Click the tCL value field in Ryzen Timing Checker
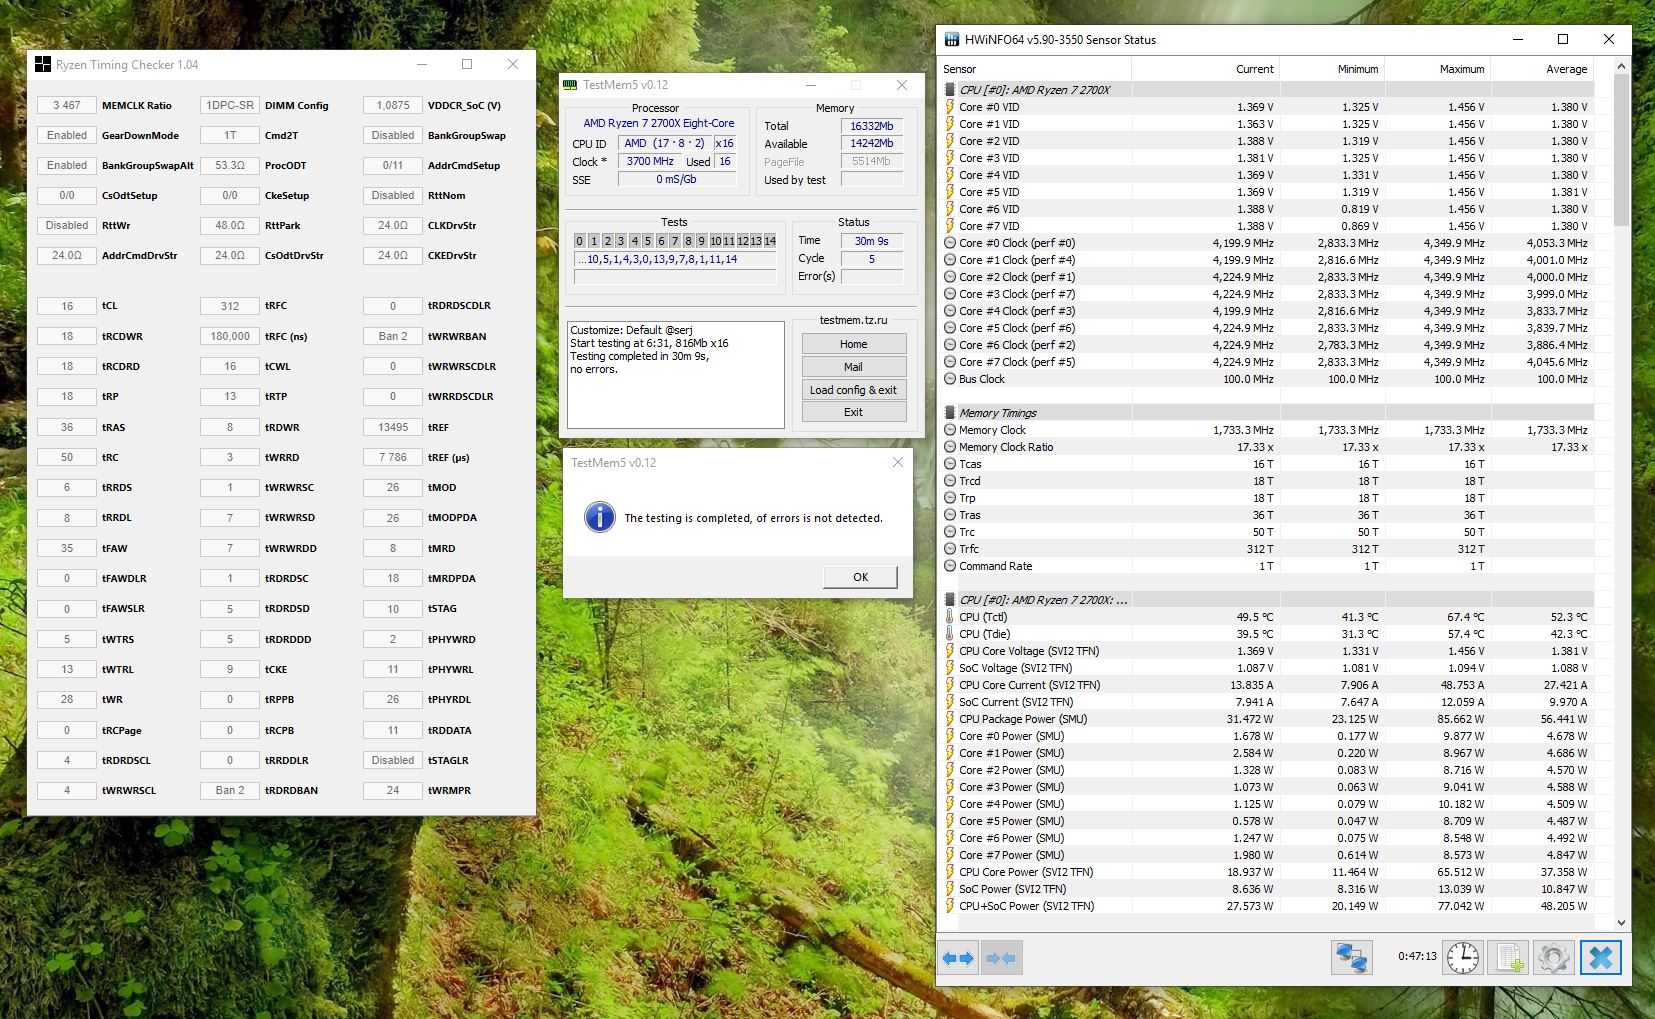The image size is (1655, 1019). pyautogui.click(x=67, y=306)
